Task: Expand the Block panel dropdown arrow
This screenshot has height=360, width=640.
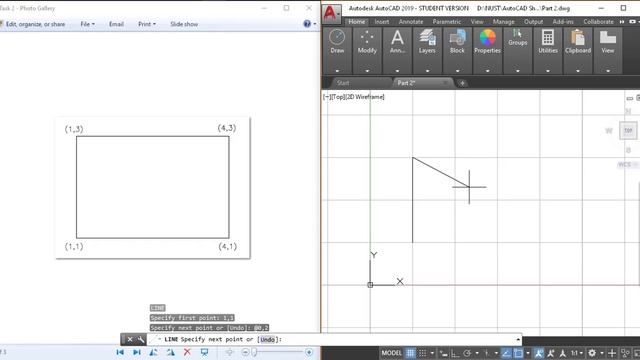Action: (457, 71)
